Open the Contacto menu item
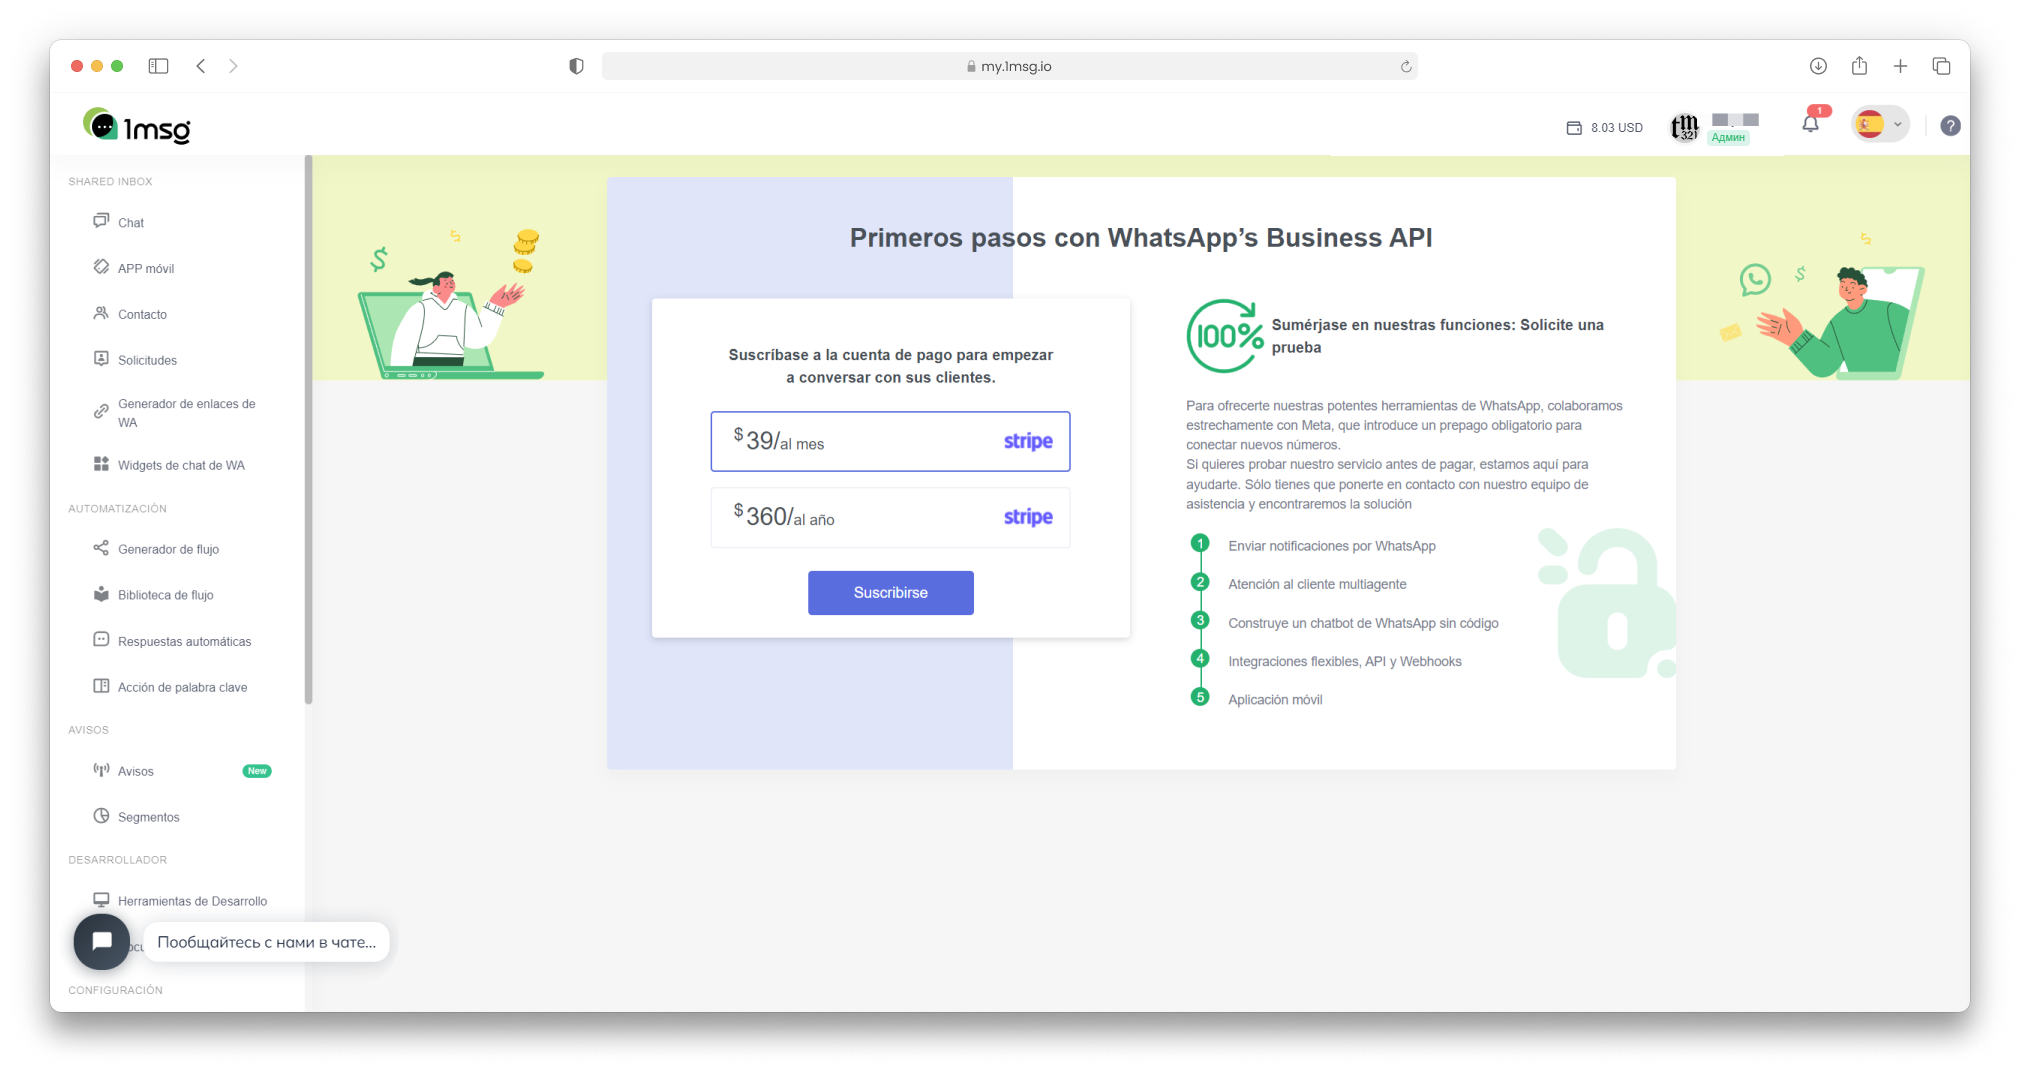The width and height of the screenshot is (2020, 1072). (142, 314)
